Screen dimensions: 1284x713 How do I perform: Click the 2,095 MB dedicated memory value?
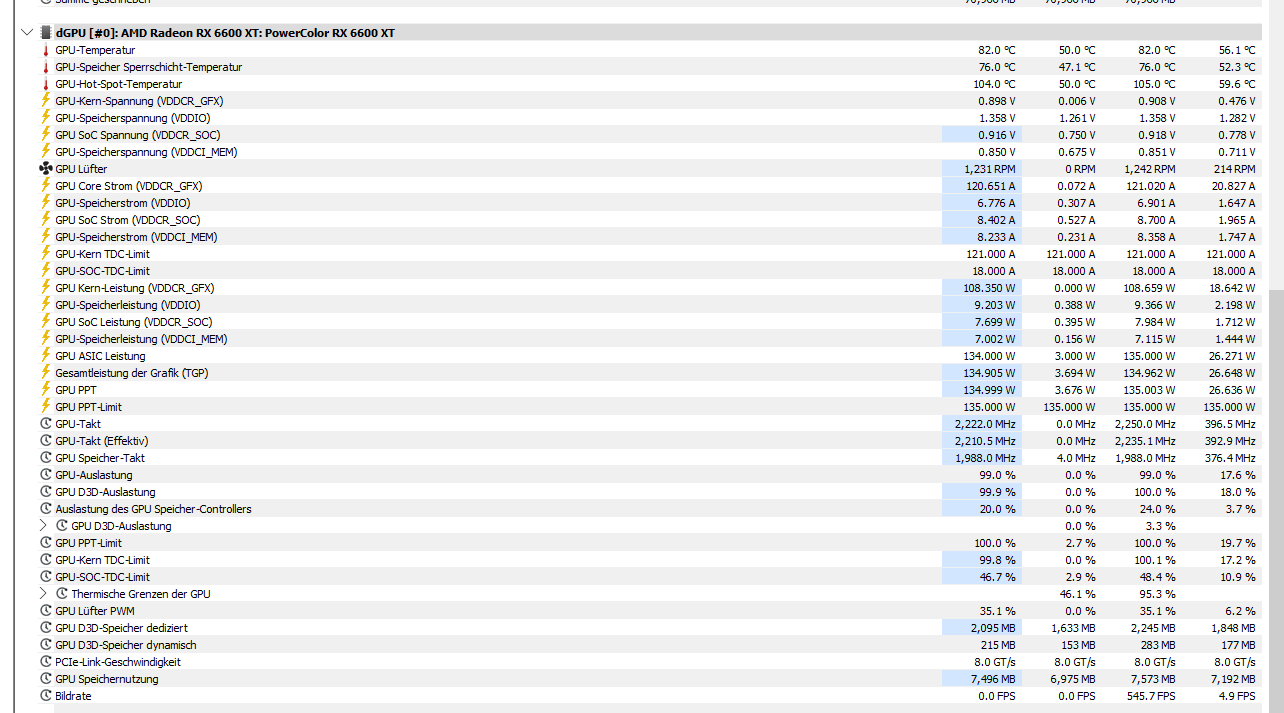click(x=993, y=628)
